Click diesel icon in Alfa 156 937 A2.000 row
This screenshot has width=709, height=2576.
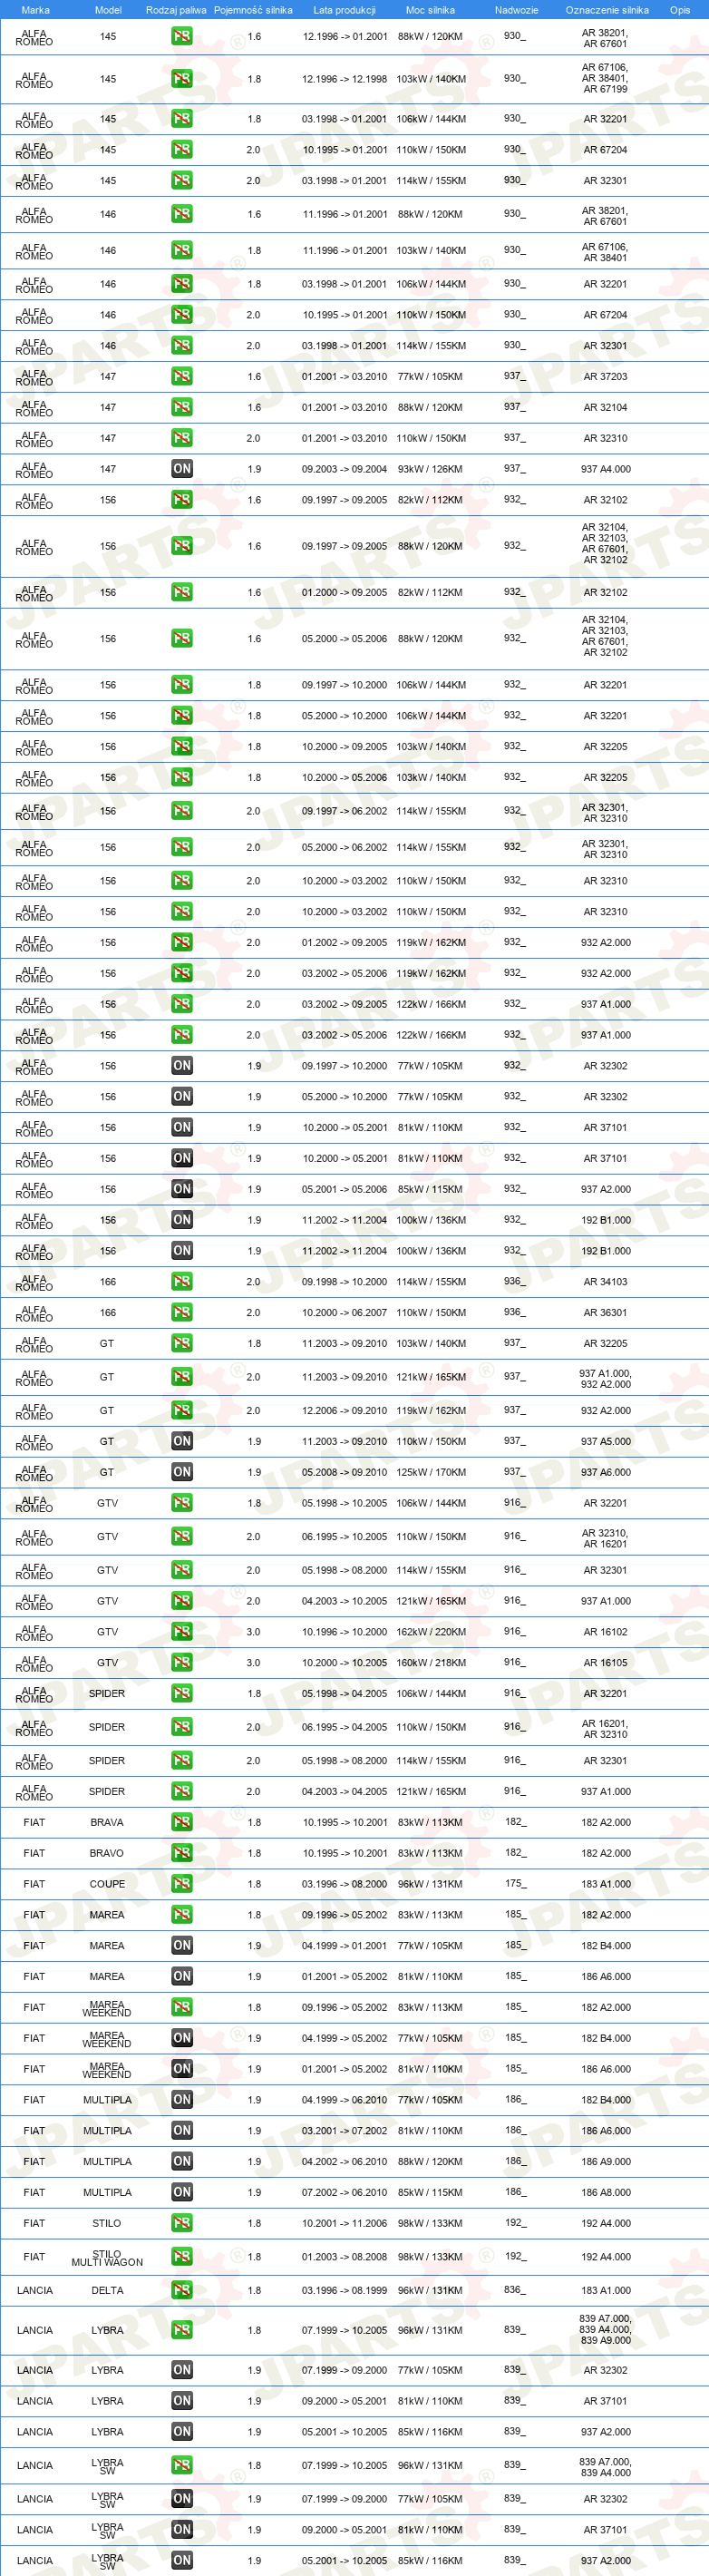pos(181,1189)
